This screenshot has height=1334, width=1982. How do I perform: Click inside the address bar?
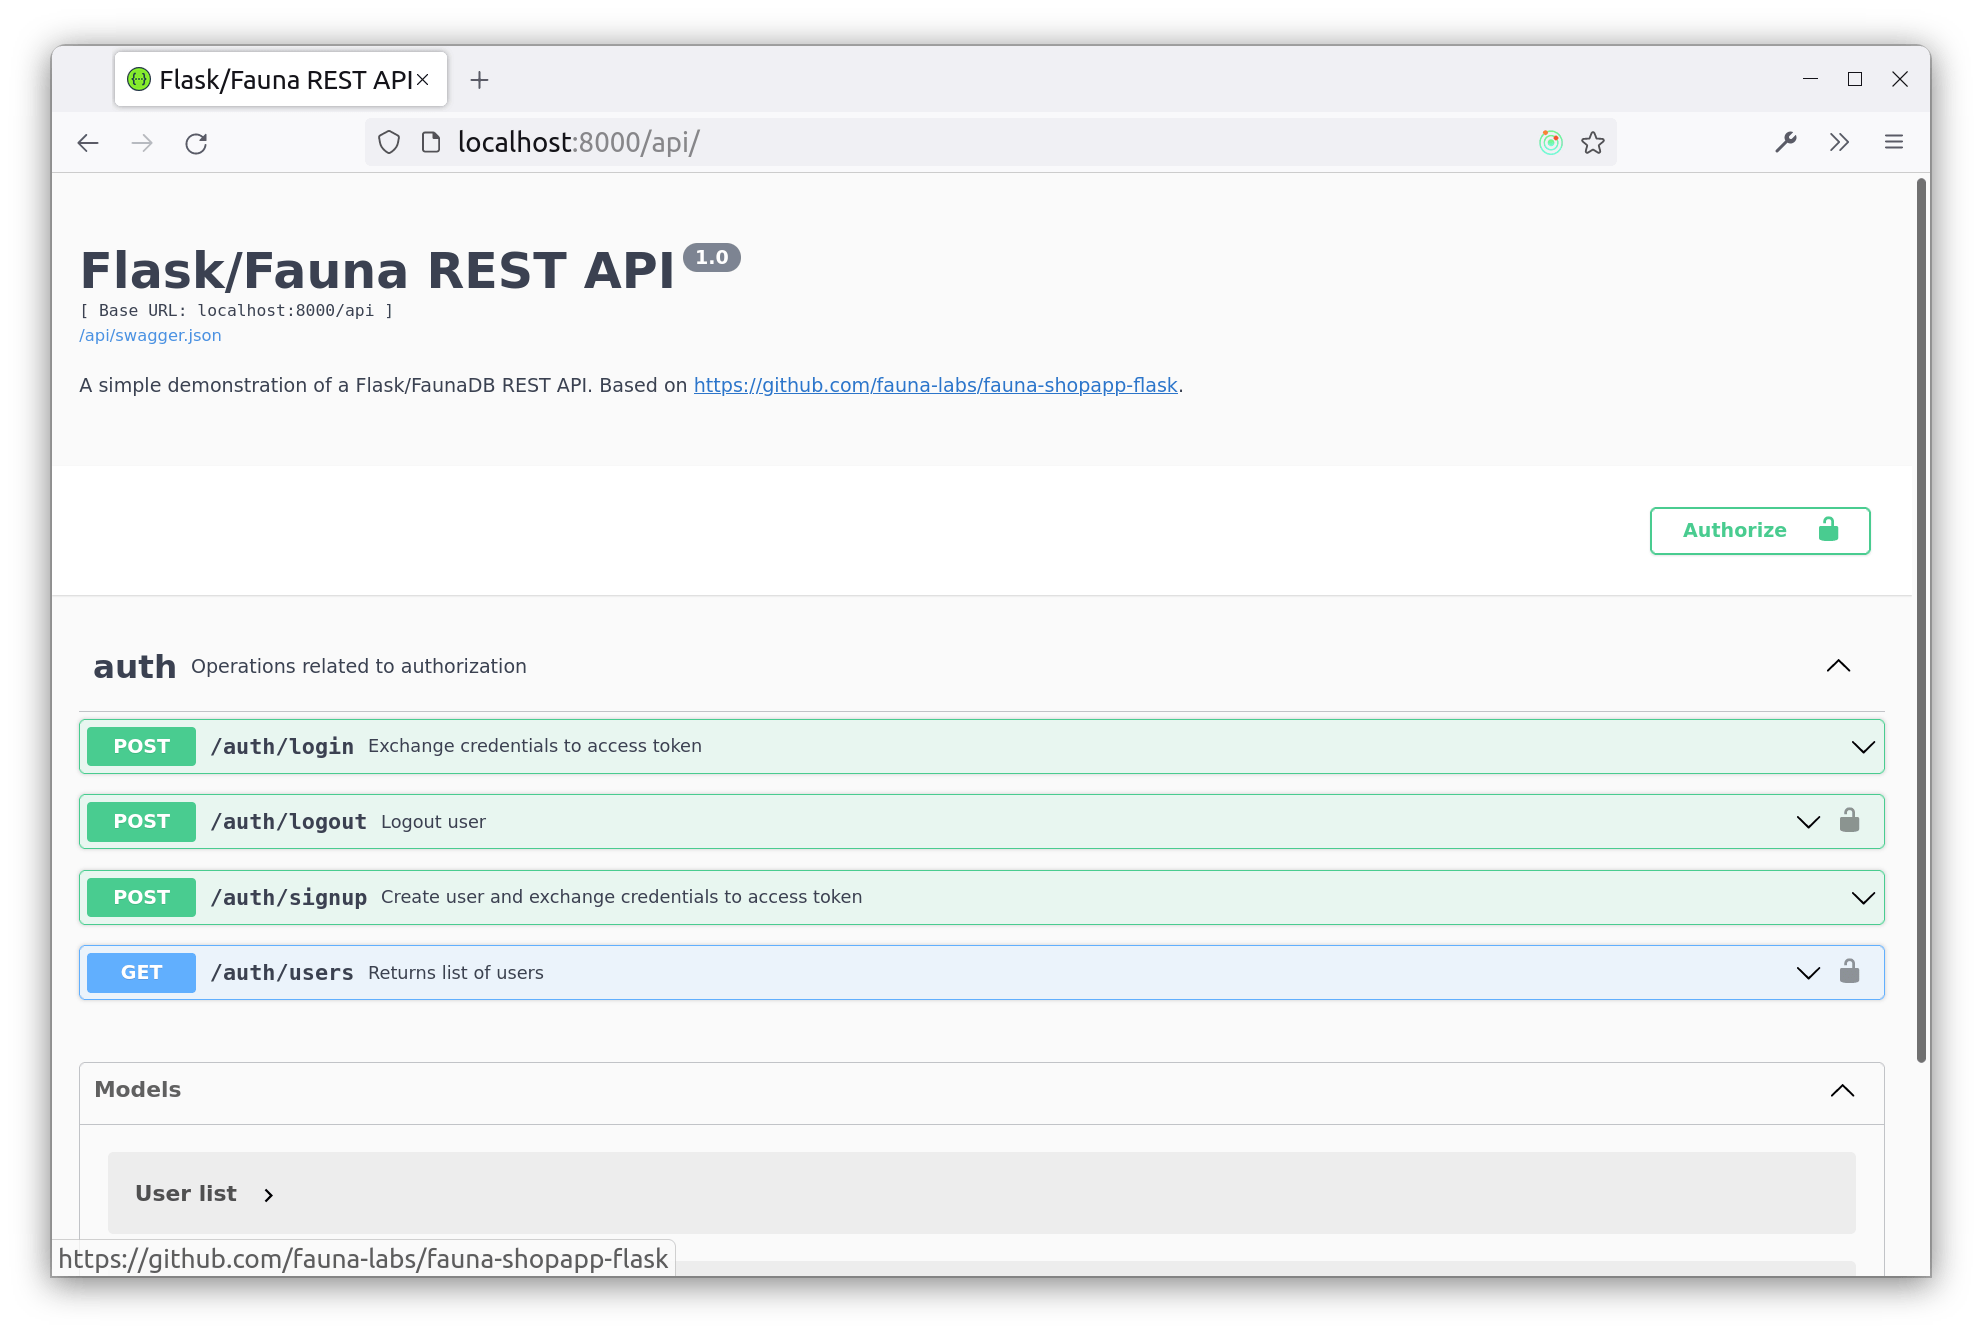[900, 142]
